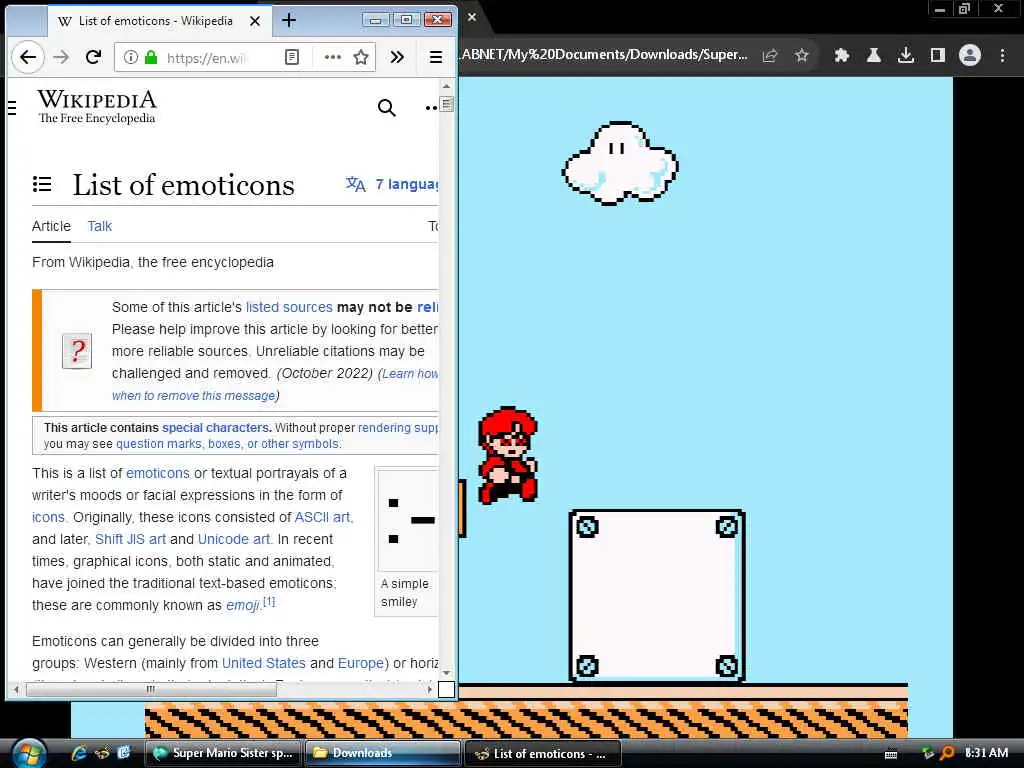Click the smiling cloud sprite
This screenshot has height=768, width=1024.
coord(620,163)
